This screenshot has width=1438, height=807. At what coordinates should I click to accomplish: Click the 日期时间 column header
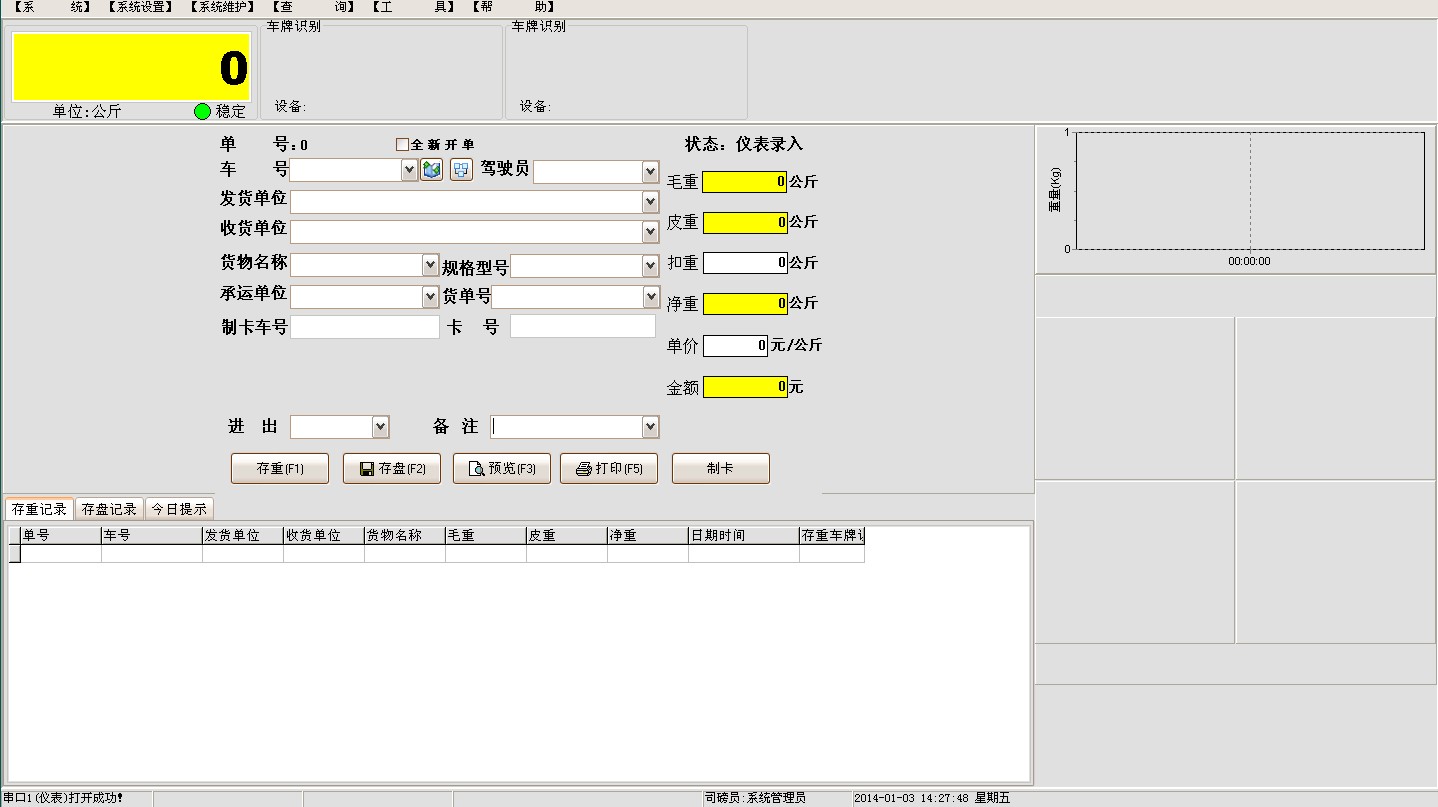744,536
